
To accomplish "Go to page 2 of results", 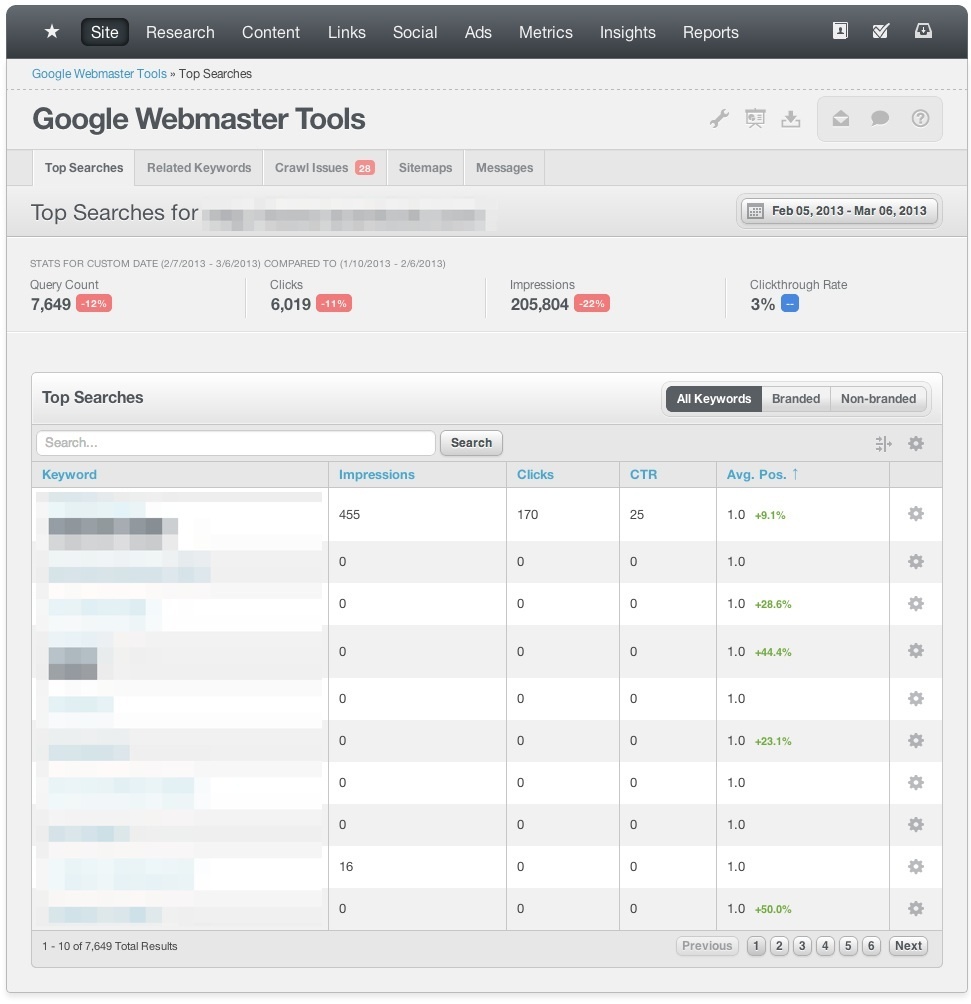I will click(x=779, y=946).
